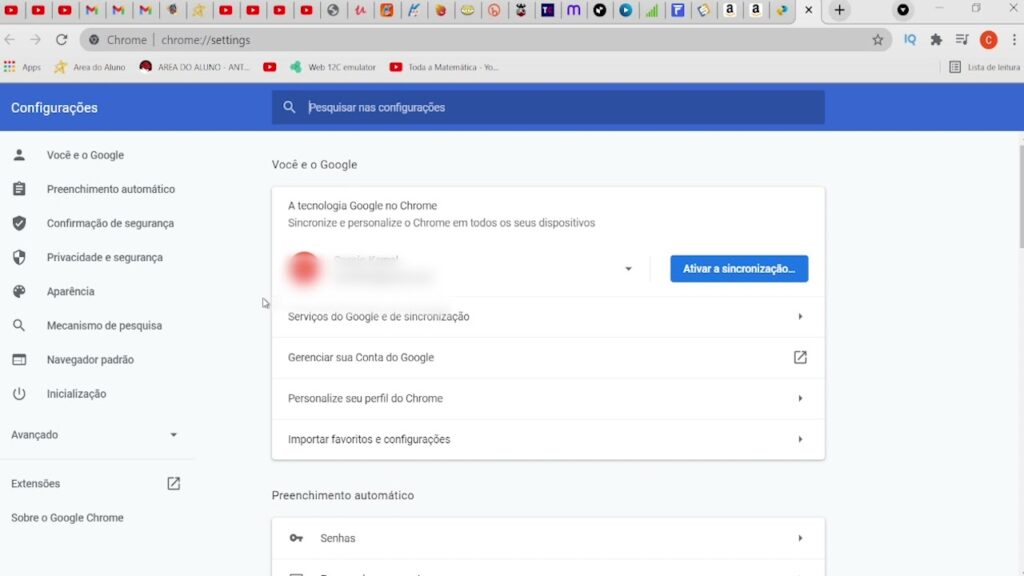Open the media control queue icon
Screen dimensions: 1024x576
pyautogui.click(x=962, y=40)
